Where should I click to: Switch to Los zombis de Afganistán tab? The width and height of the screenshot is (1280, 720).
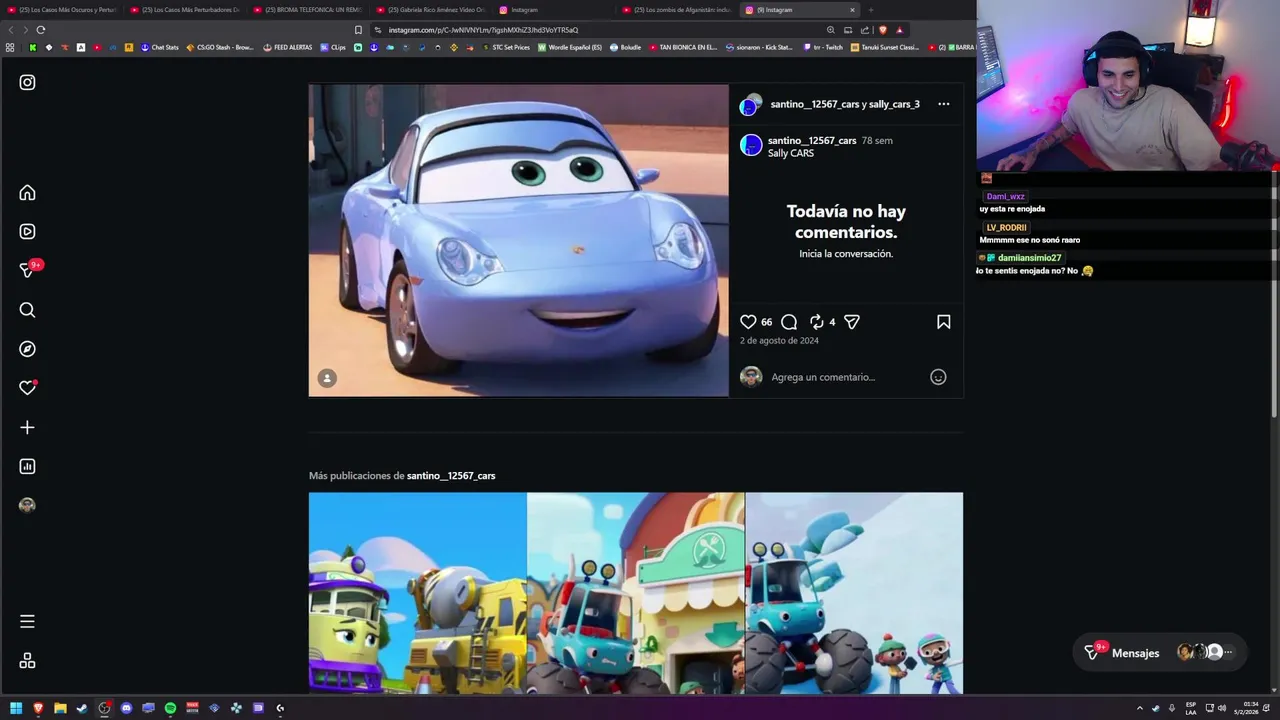(677, 10)
